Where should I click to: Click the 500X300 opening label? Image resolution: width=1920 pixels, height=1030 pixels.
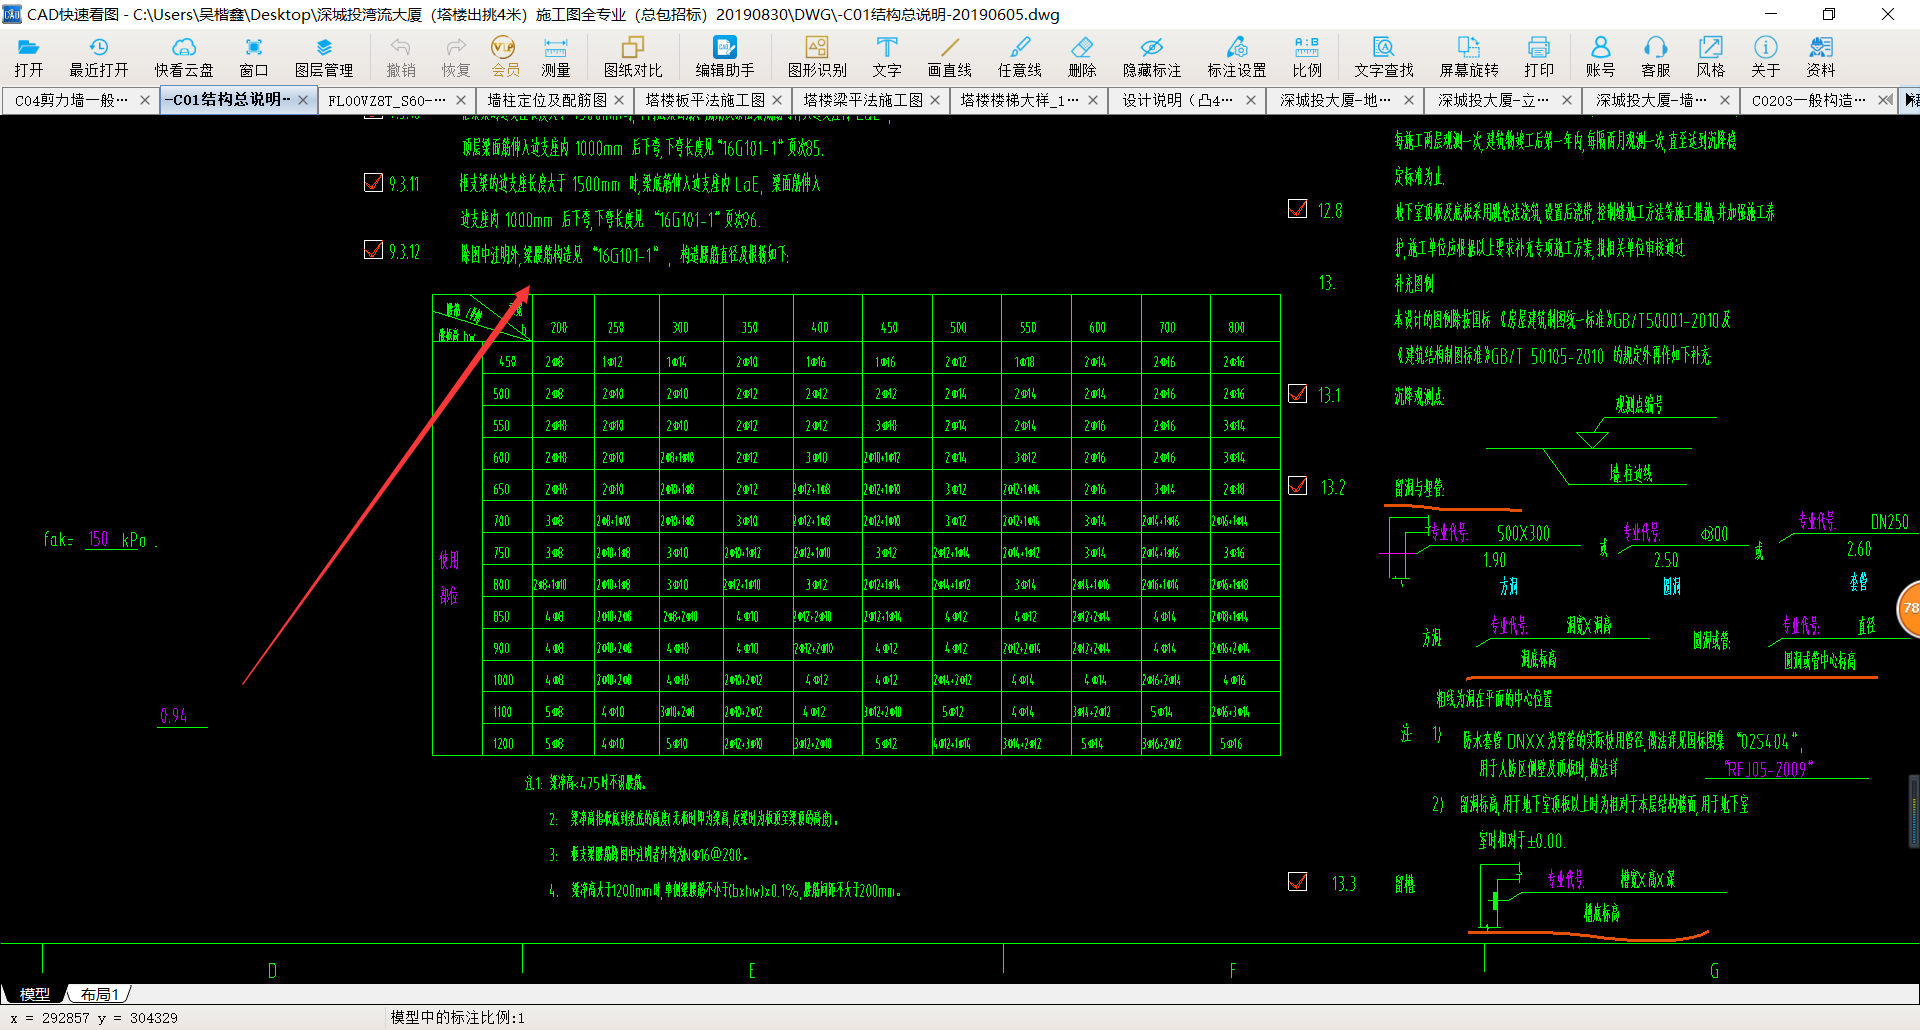[x=1523, y=533]
